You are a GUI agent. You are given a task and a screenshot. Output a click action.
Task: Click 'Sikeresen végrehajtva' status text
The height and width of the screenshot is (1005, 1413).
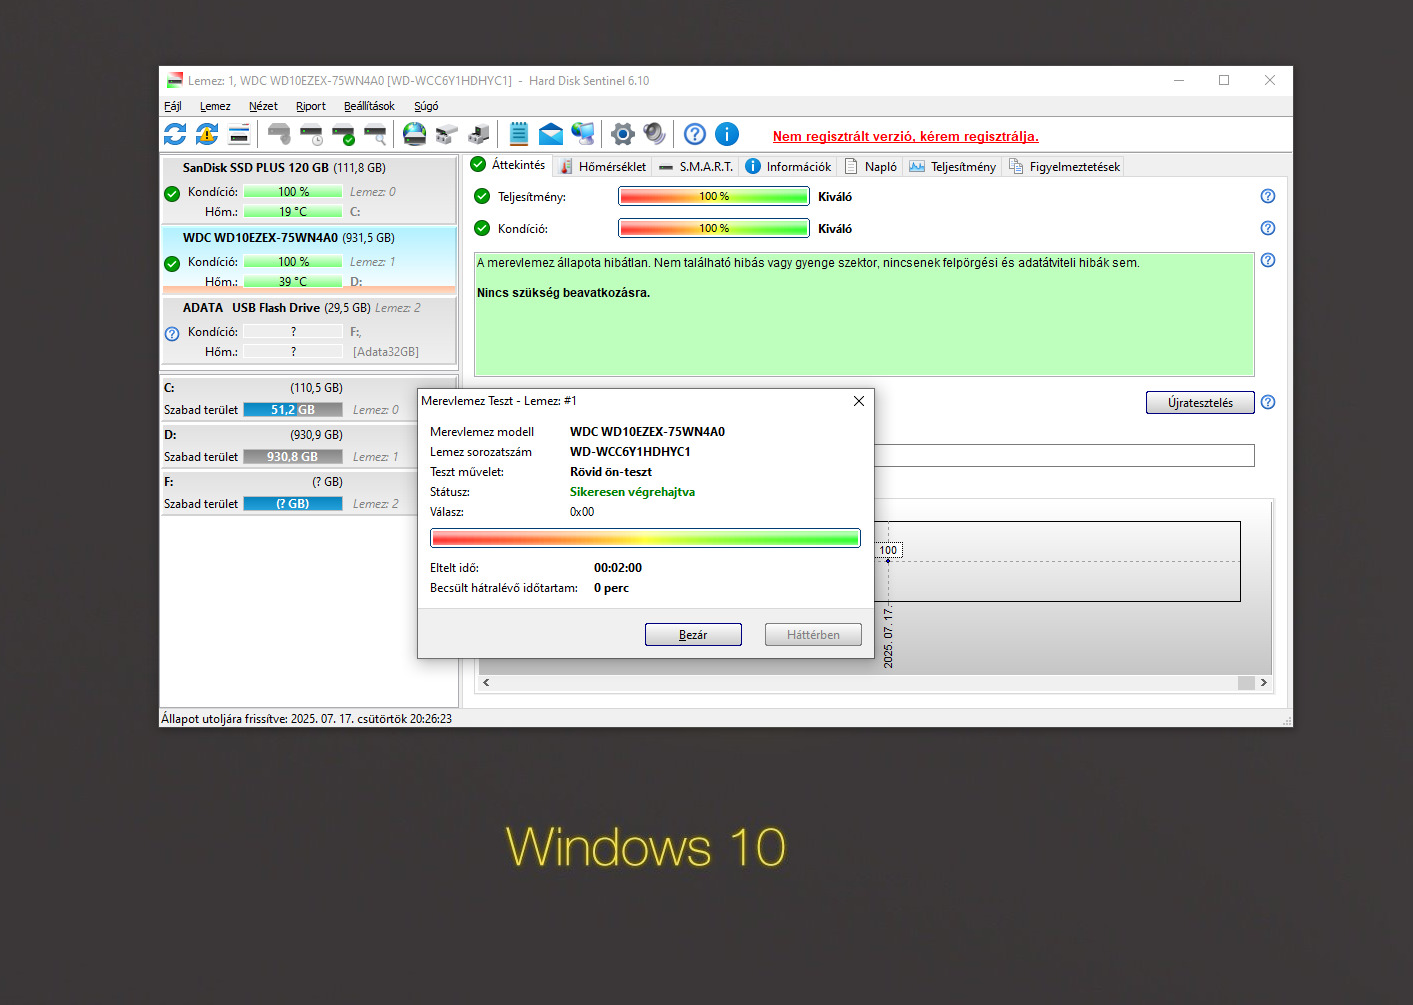pos(632,492)
